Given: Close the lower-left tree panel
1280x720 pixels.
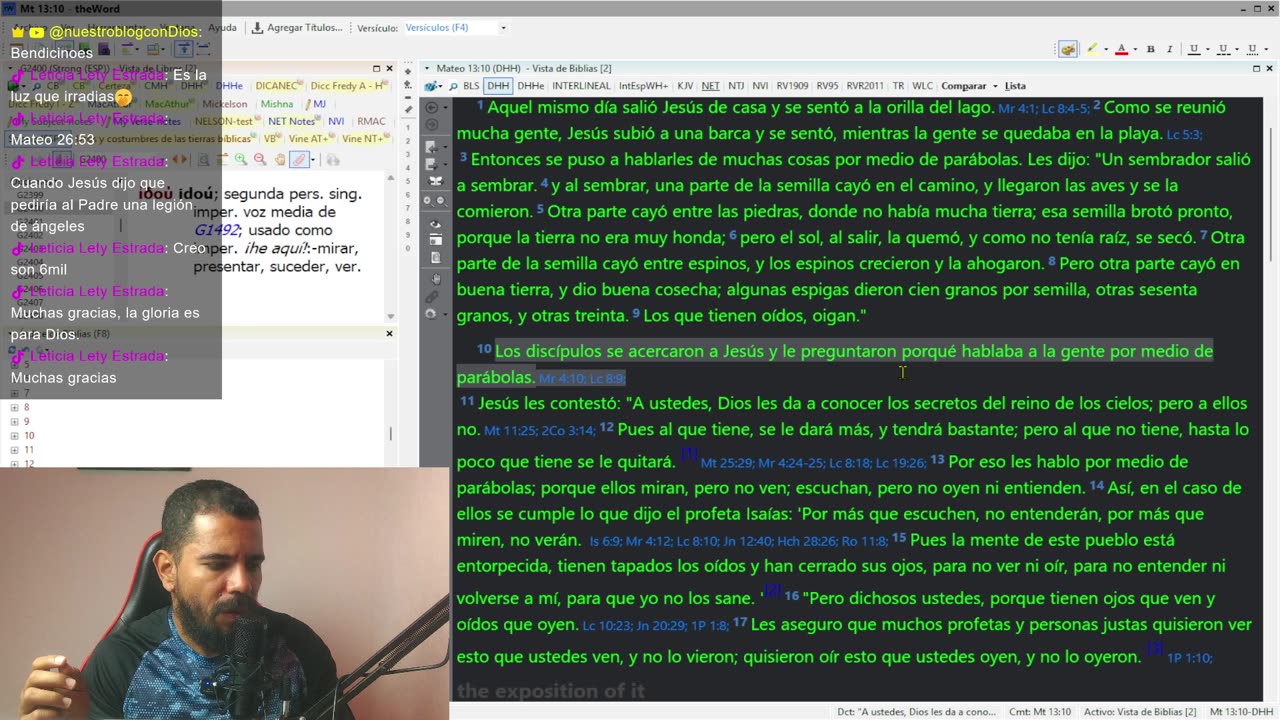Looking at the screenshot, I should pyautogui.click(x=389, y=333).
